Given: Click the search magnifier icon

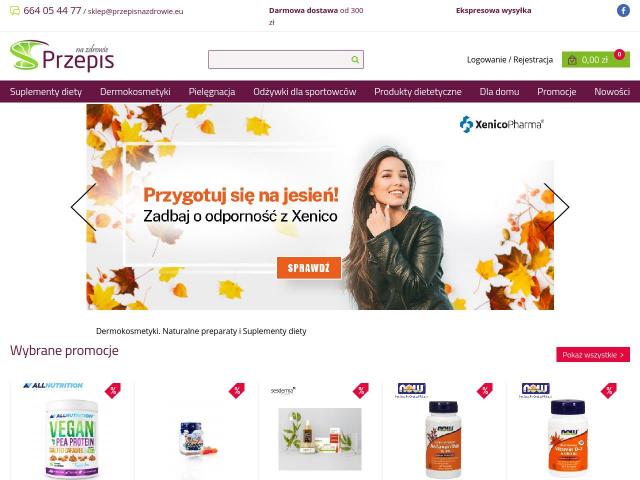Looking at the screenshot, I should 355,60.
